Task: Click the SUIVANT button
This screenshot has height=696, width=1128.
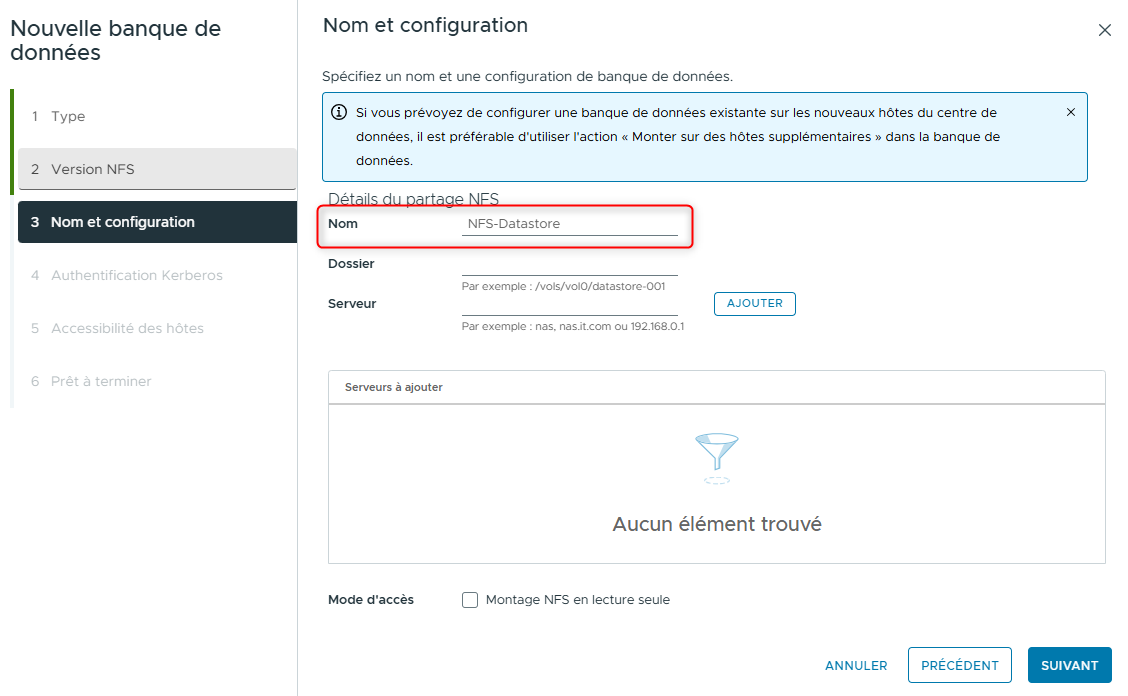Action: (1069, 665)
